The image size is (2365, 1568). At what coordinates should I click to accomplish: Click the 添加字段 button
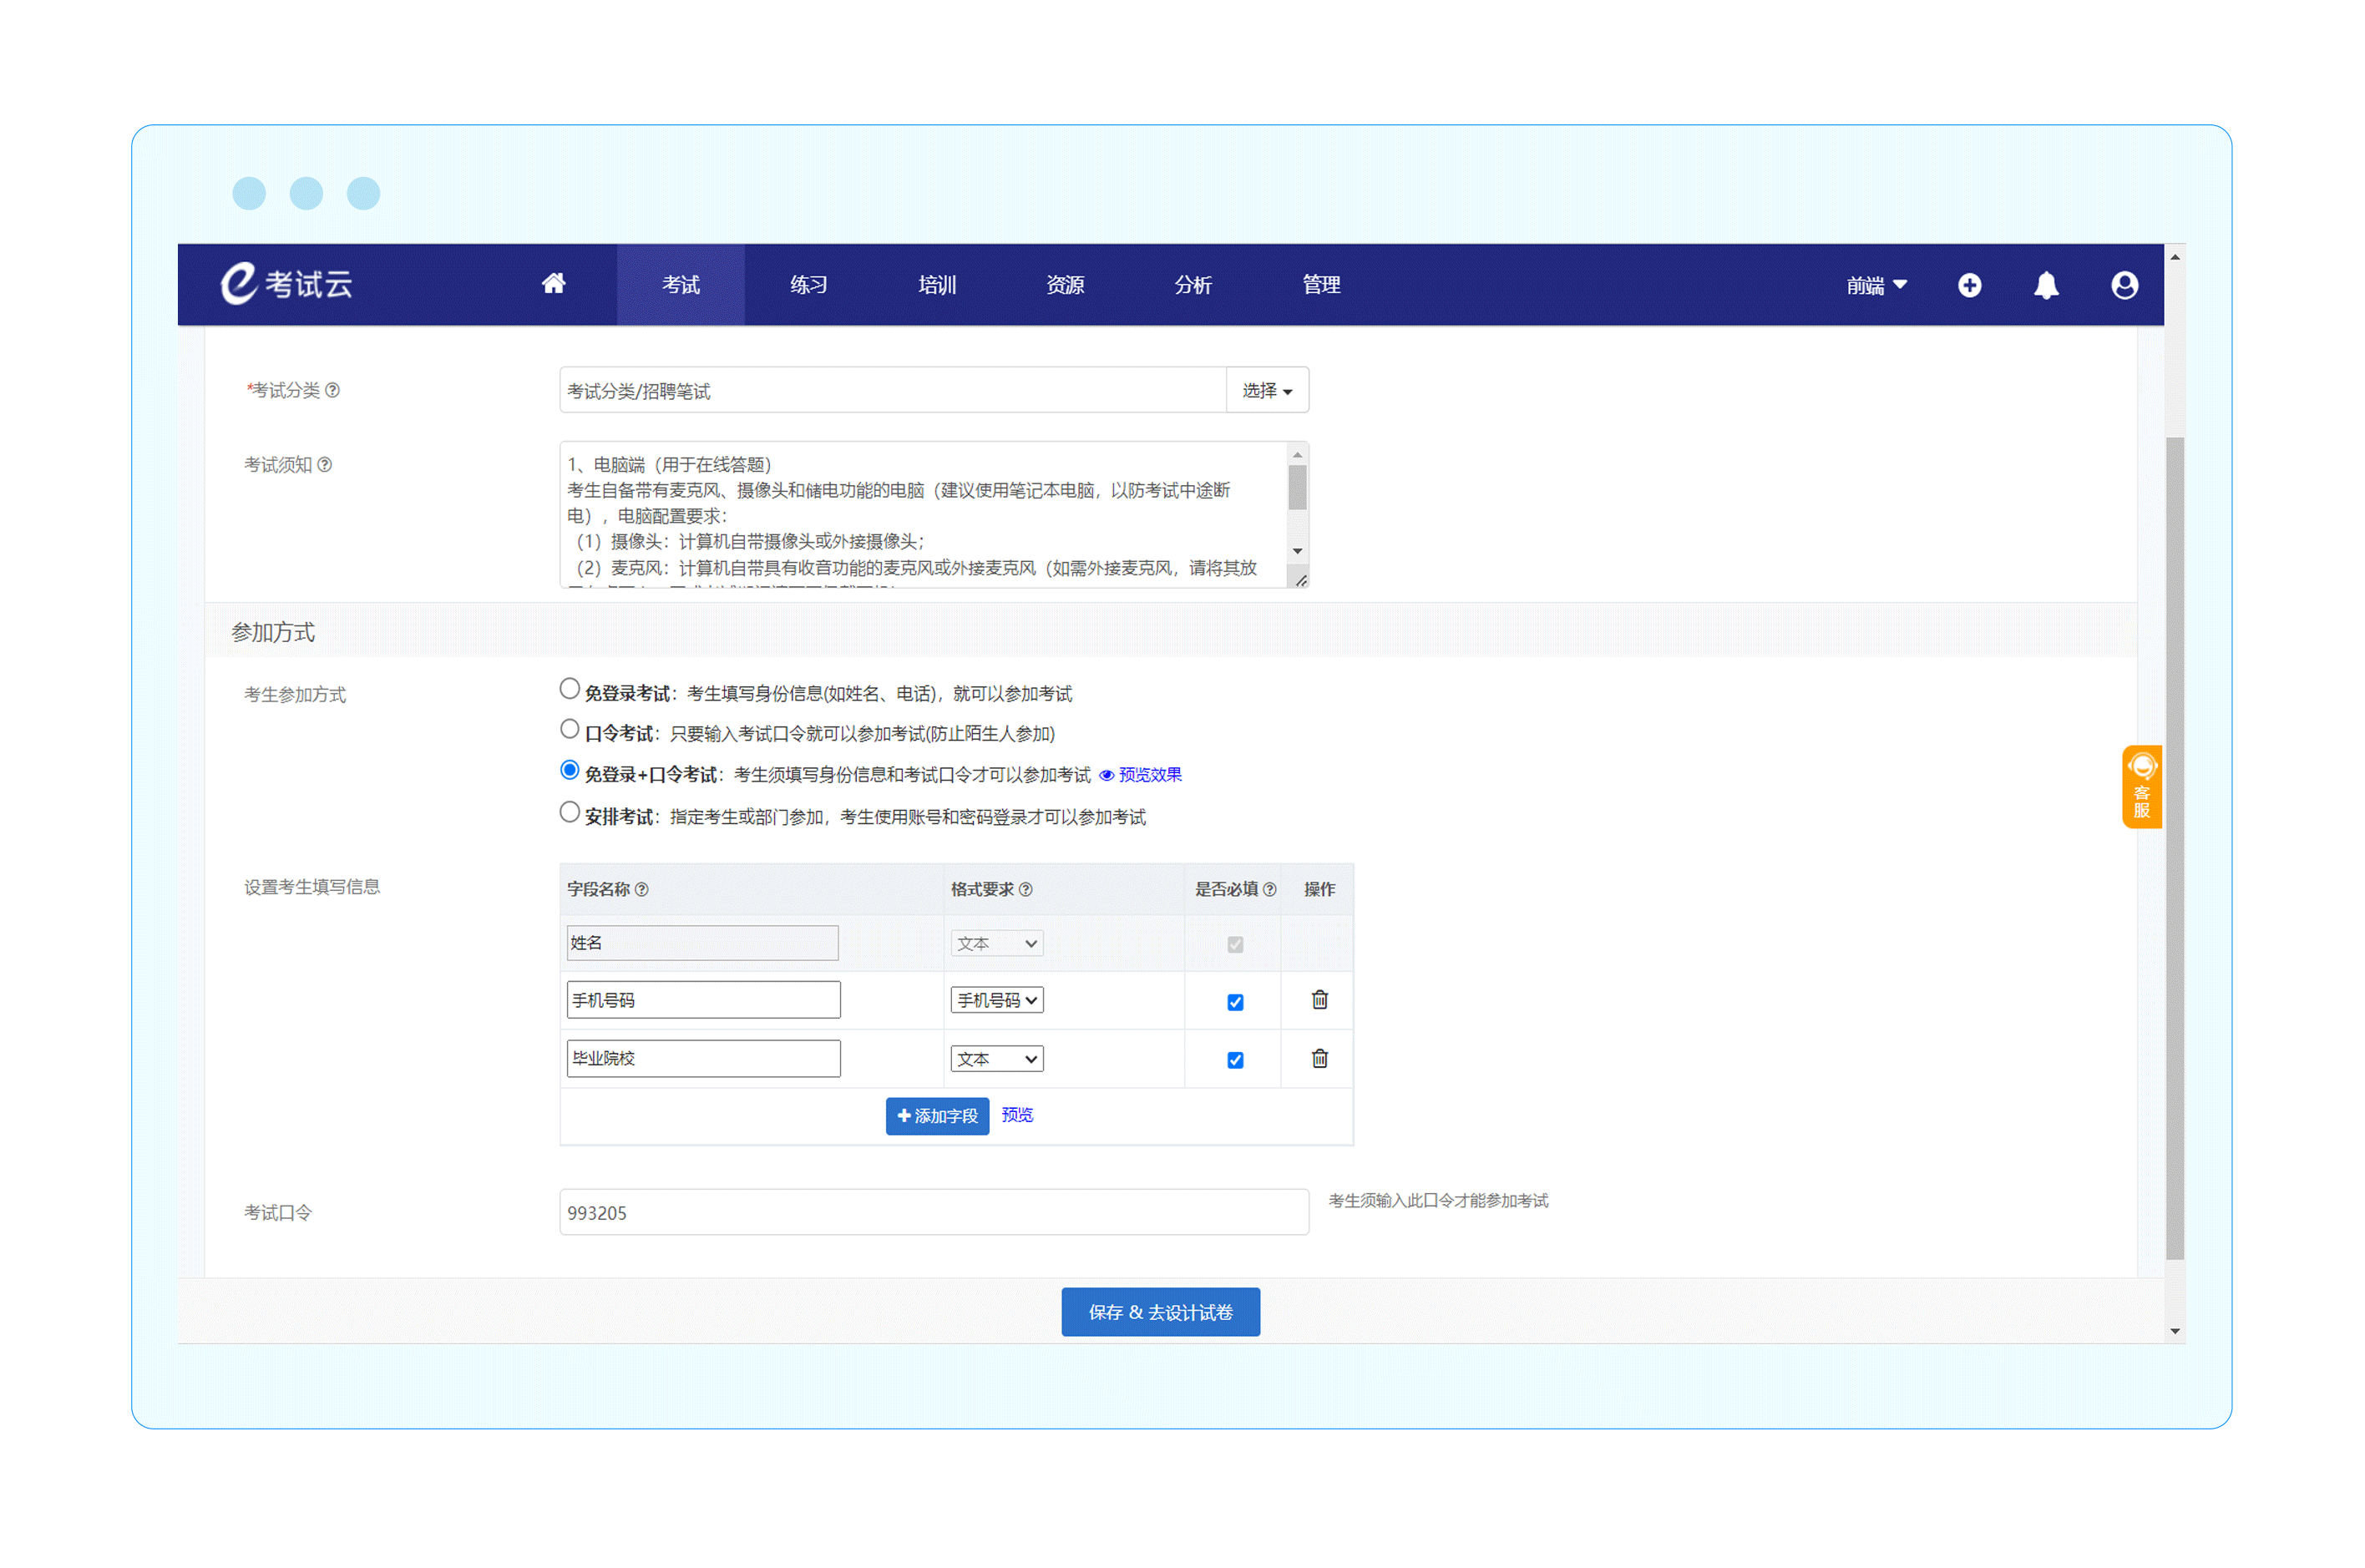[x=936, y=1116]
